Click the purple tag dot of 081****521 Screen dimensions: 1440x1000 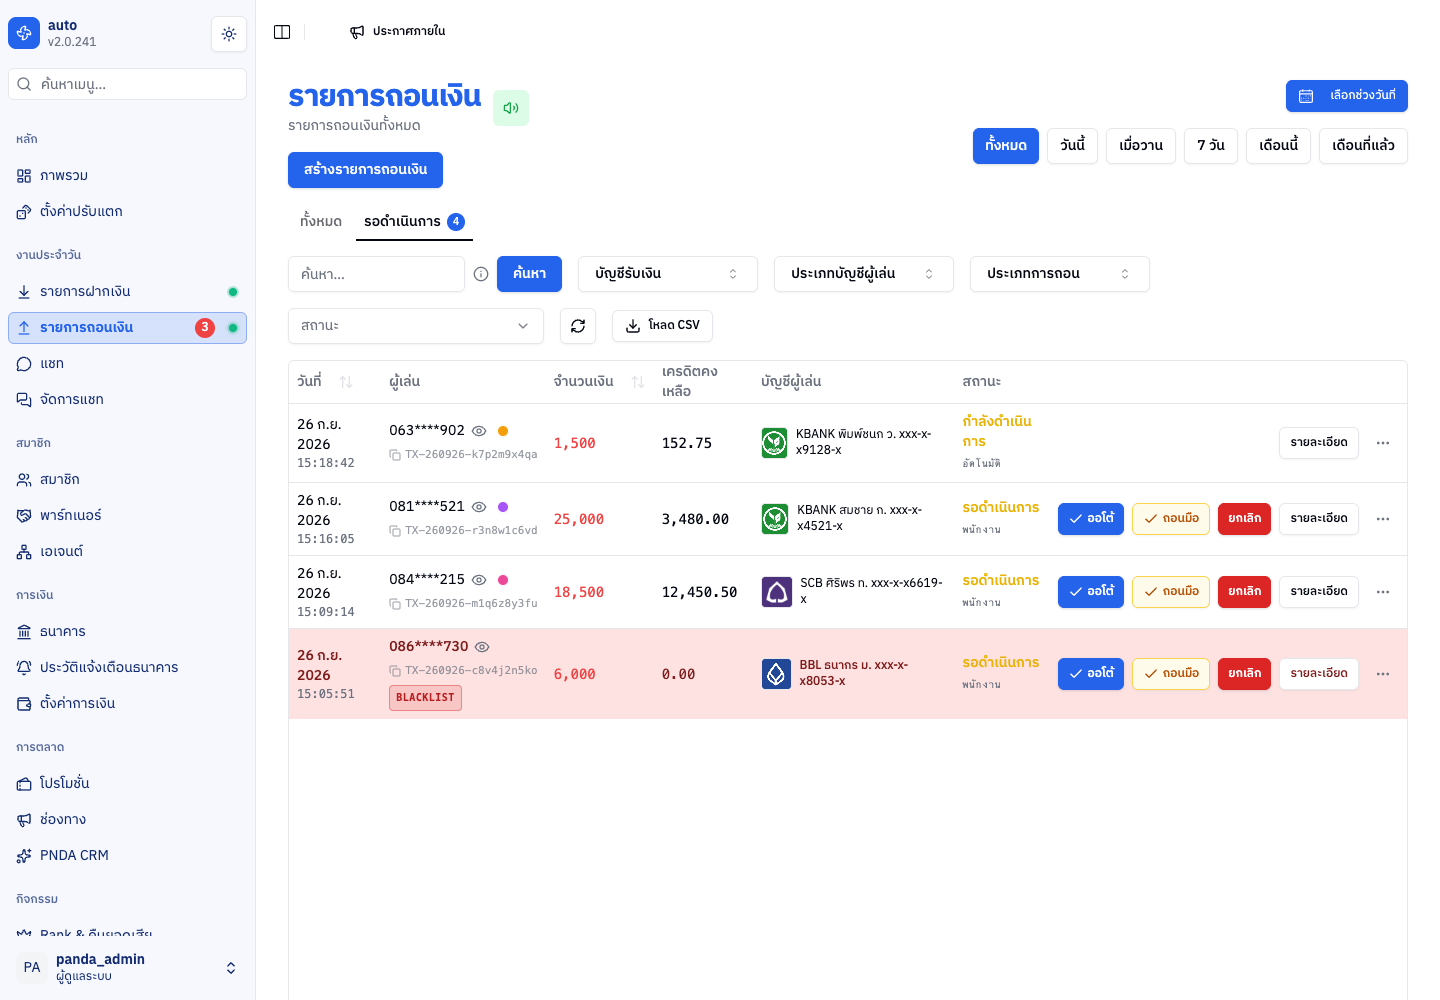[503, 507]
